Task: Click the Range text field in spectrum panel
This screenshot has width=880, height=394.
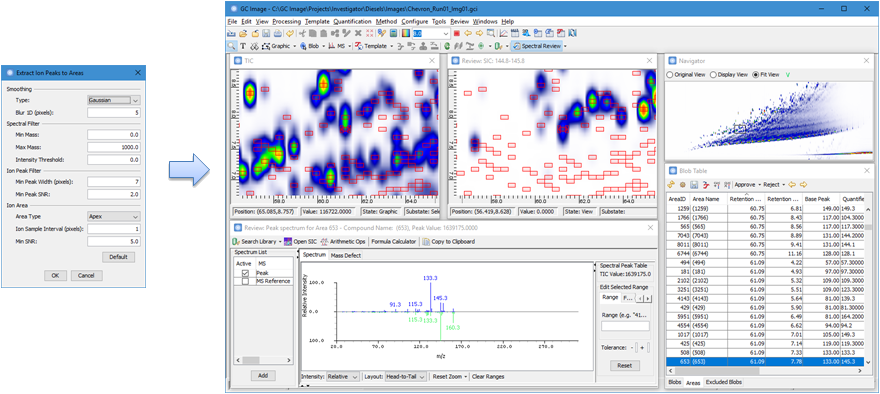Action: [x=625, y=326]
